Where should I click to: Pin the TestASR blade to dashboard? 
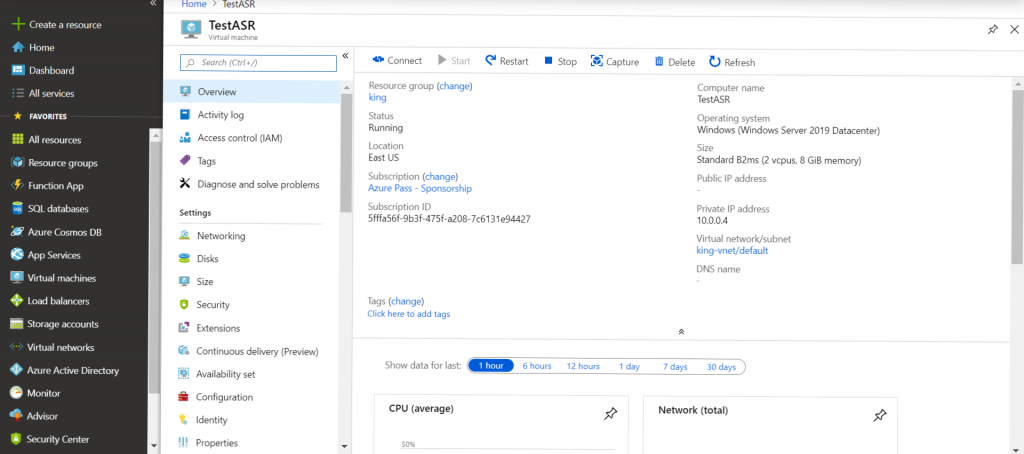pyautogui.click(x=993, y=29)
